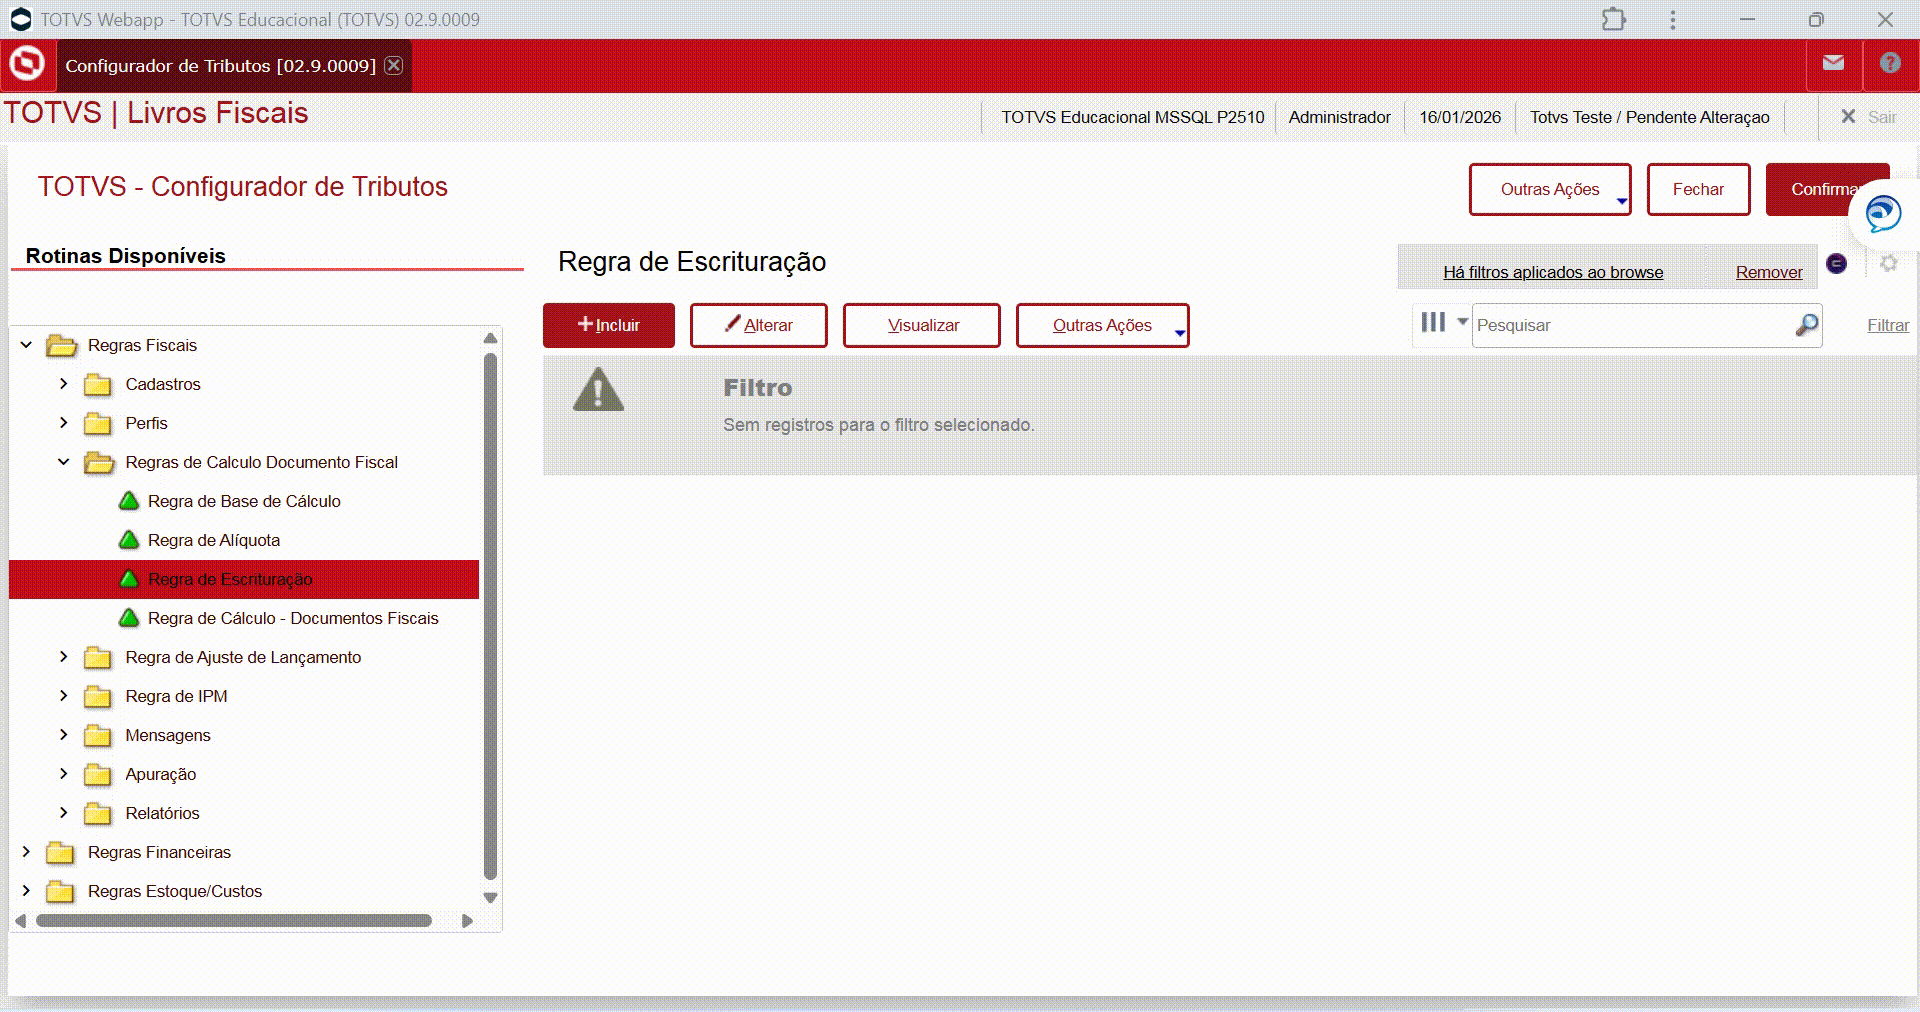Click the Regra de Ajuste de Lançamento folder icon
The image size is (1920, 1012).
[97, 658]
